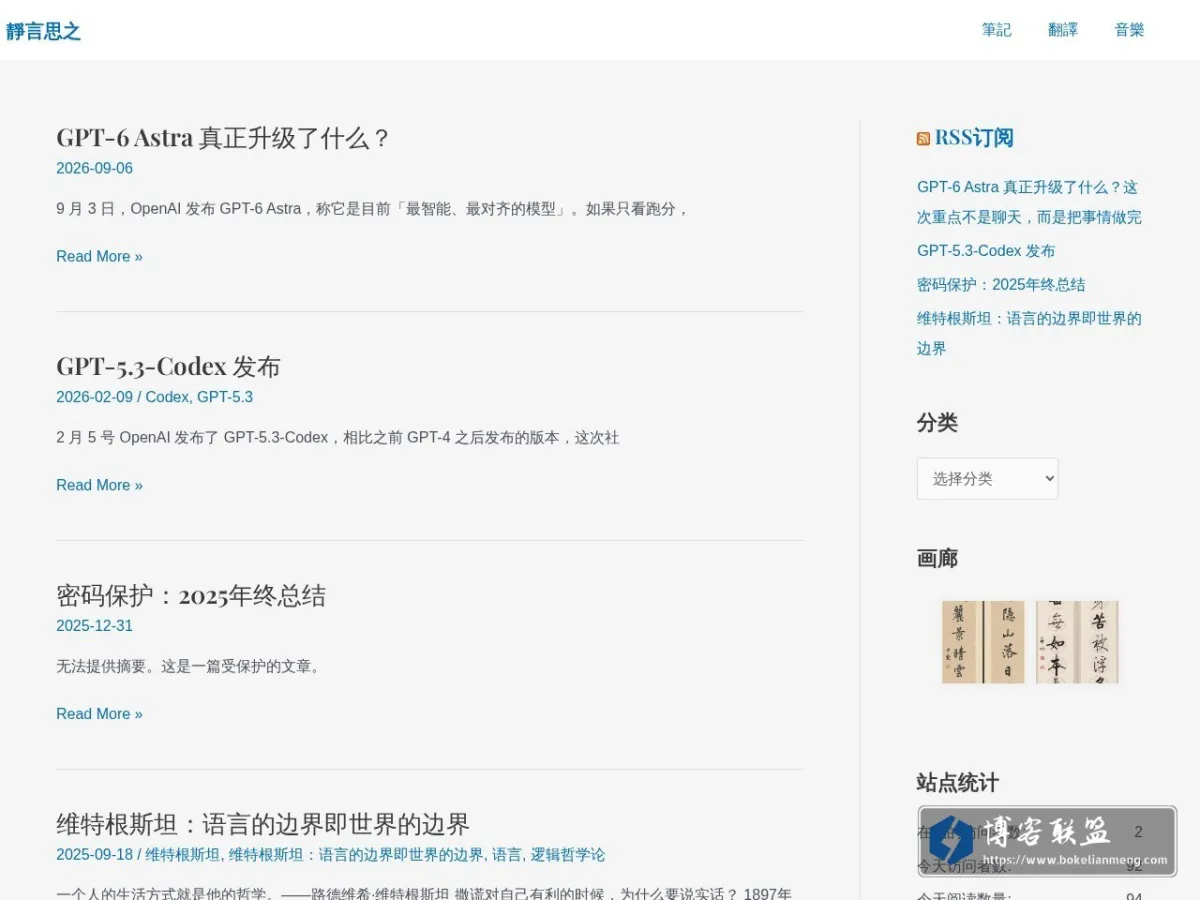Open sidebar RSS item GPT-6 Astra 真正升级了什么
The height and width of the screenshot is (900, 1200).
pos(1029,202)
